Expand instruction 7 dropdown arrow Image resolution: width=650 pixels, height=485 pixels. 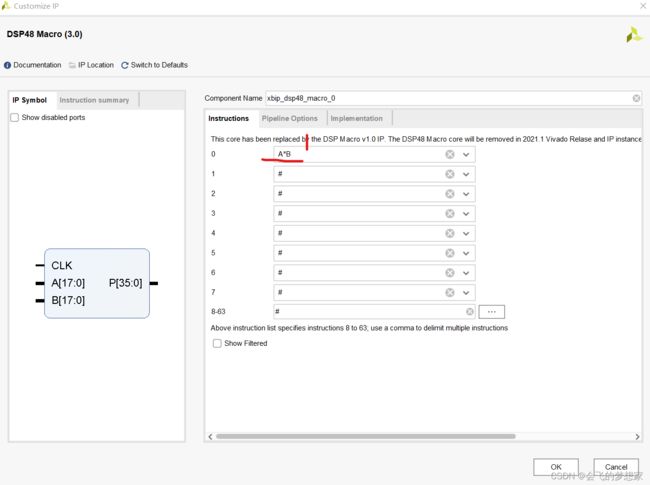click(x=466, y=293)
